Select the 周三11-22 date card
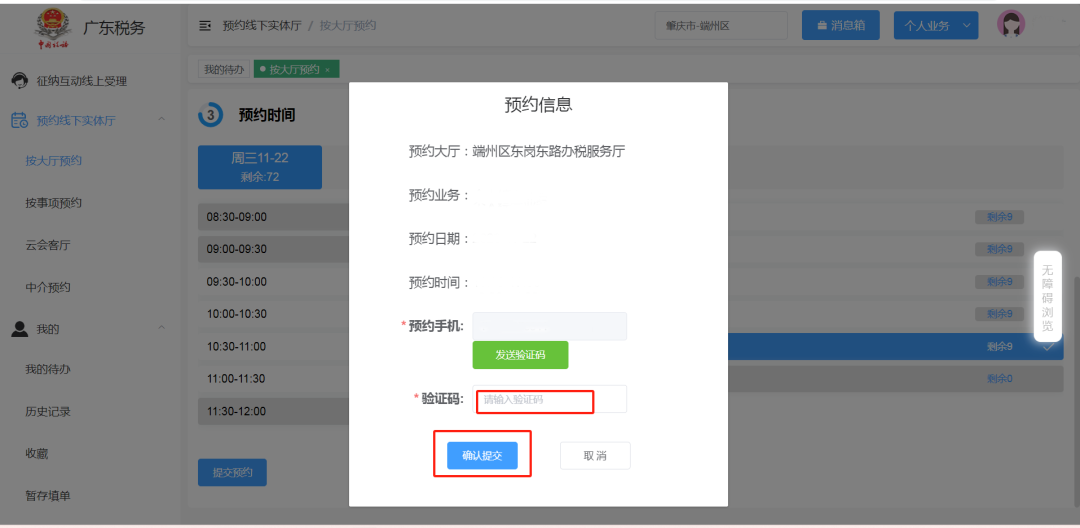The image size is (1080, 528). coord(260,167)
